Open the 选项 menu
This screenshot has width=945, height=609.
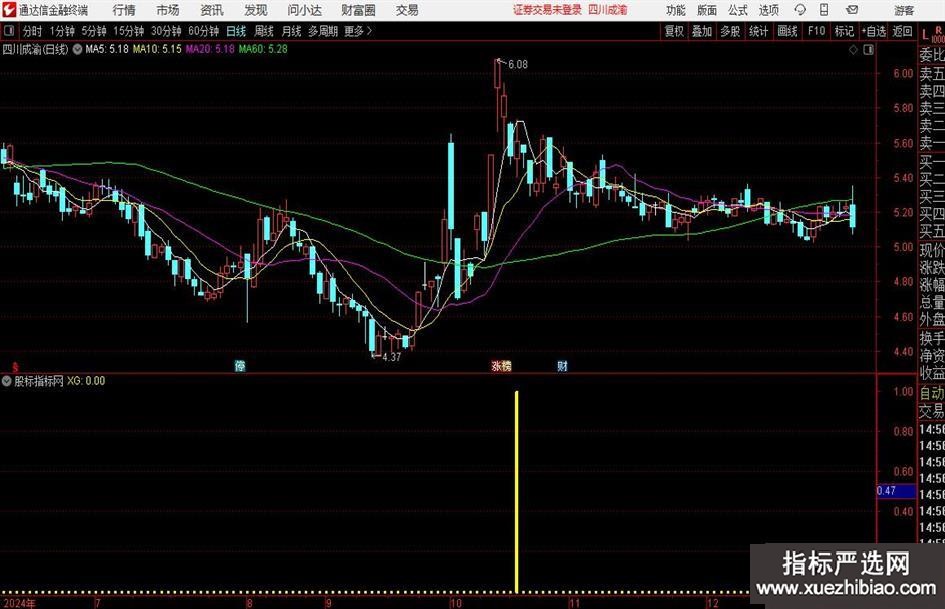pos(768,10)
